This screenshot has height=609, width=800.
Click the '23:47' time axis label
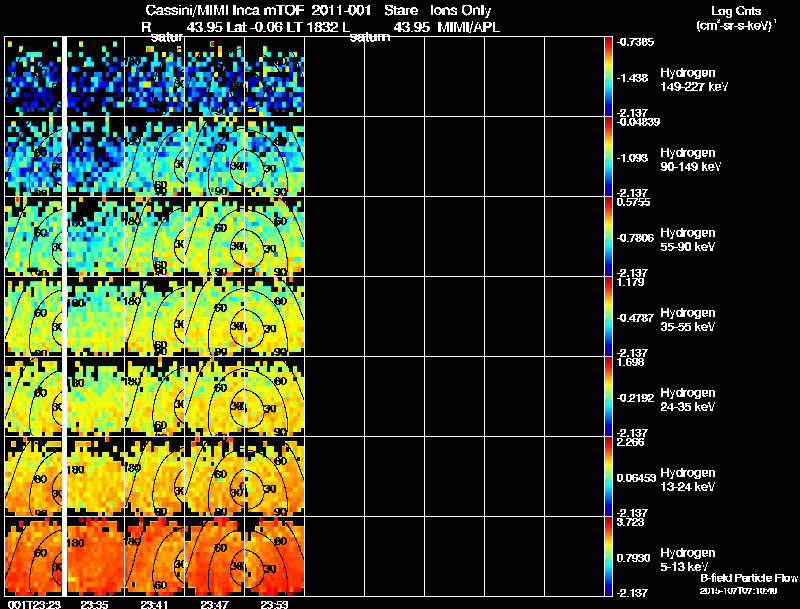(x=214, y=604)
